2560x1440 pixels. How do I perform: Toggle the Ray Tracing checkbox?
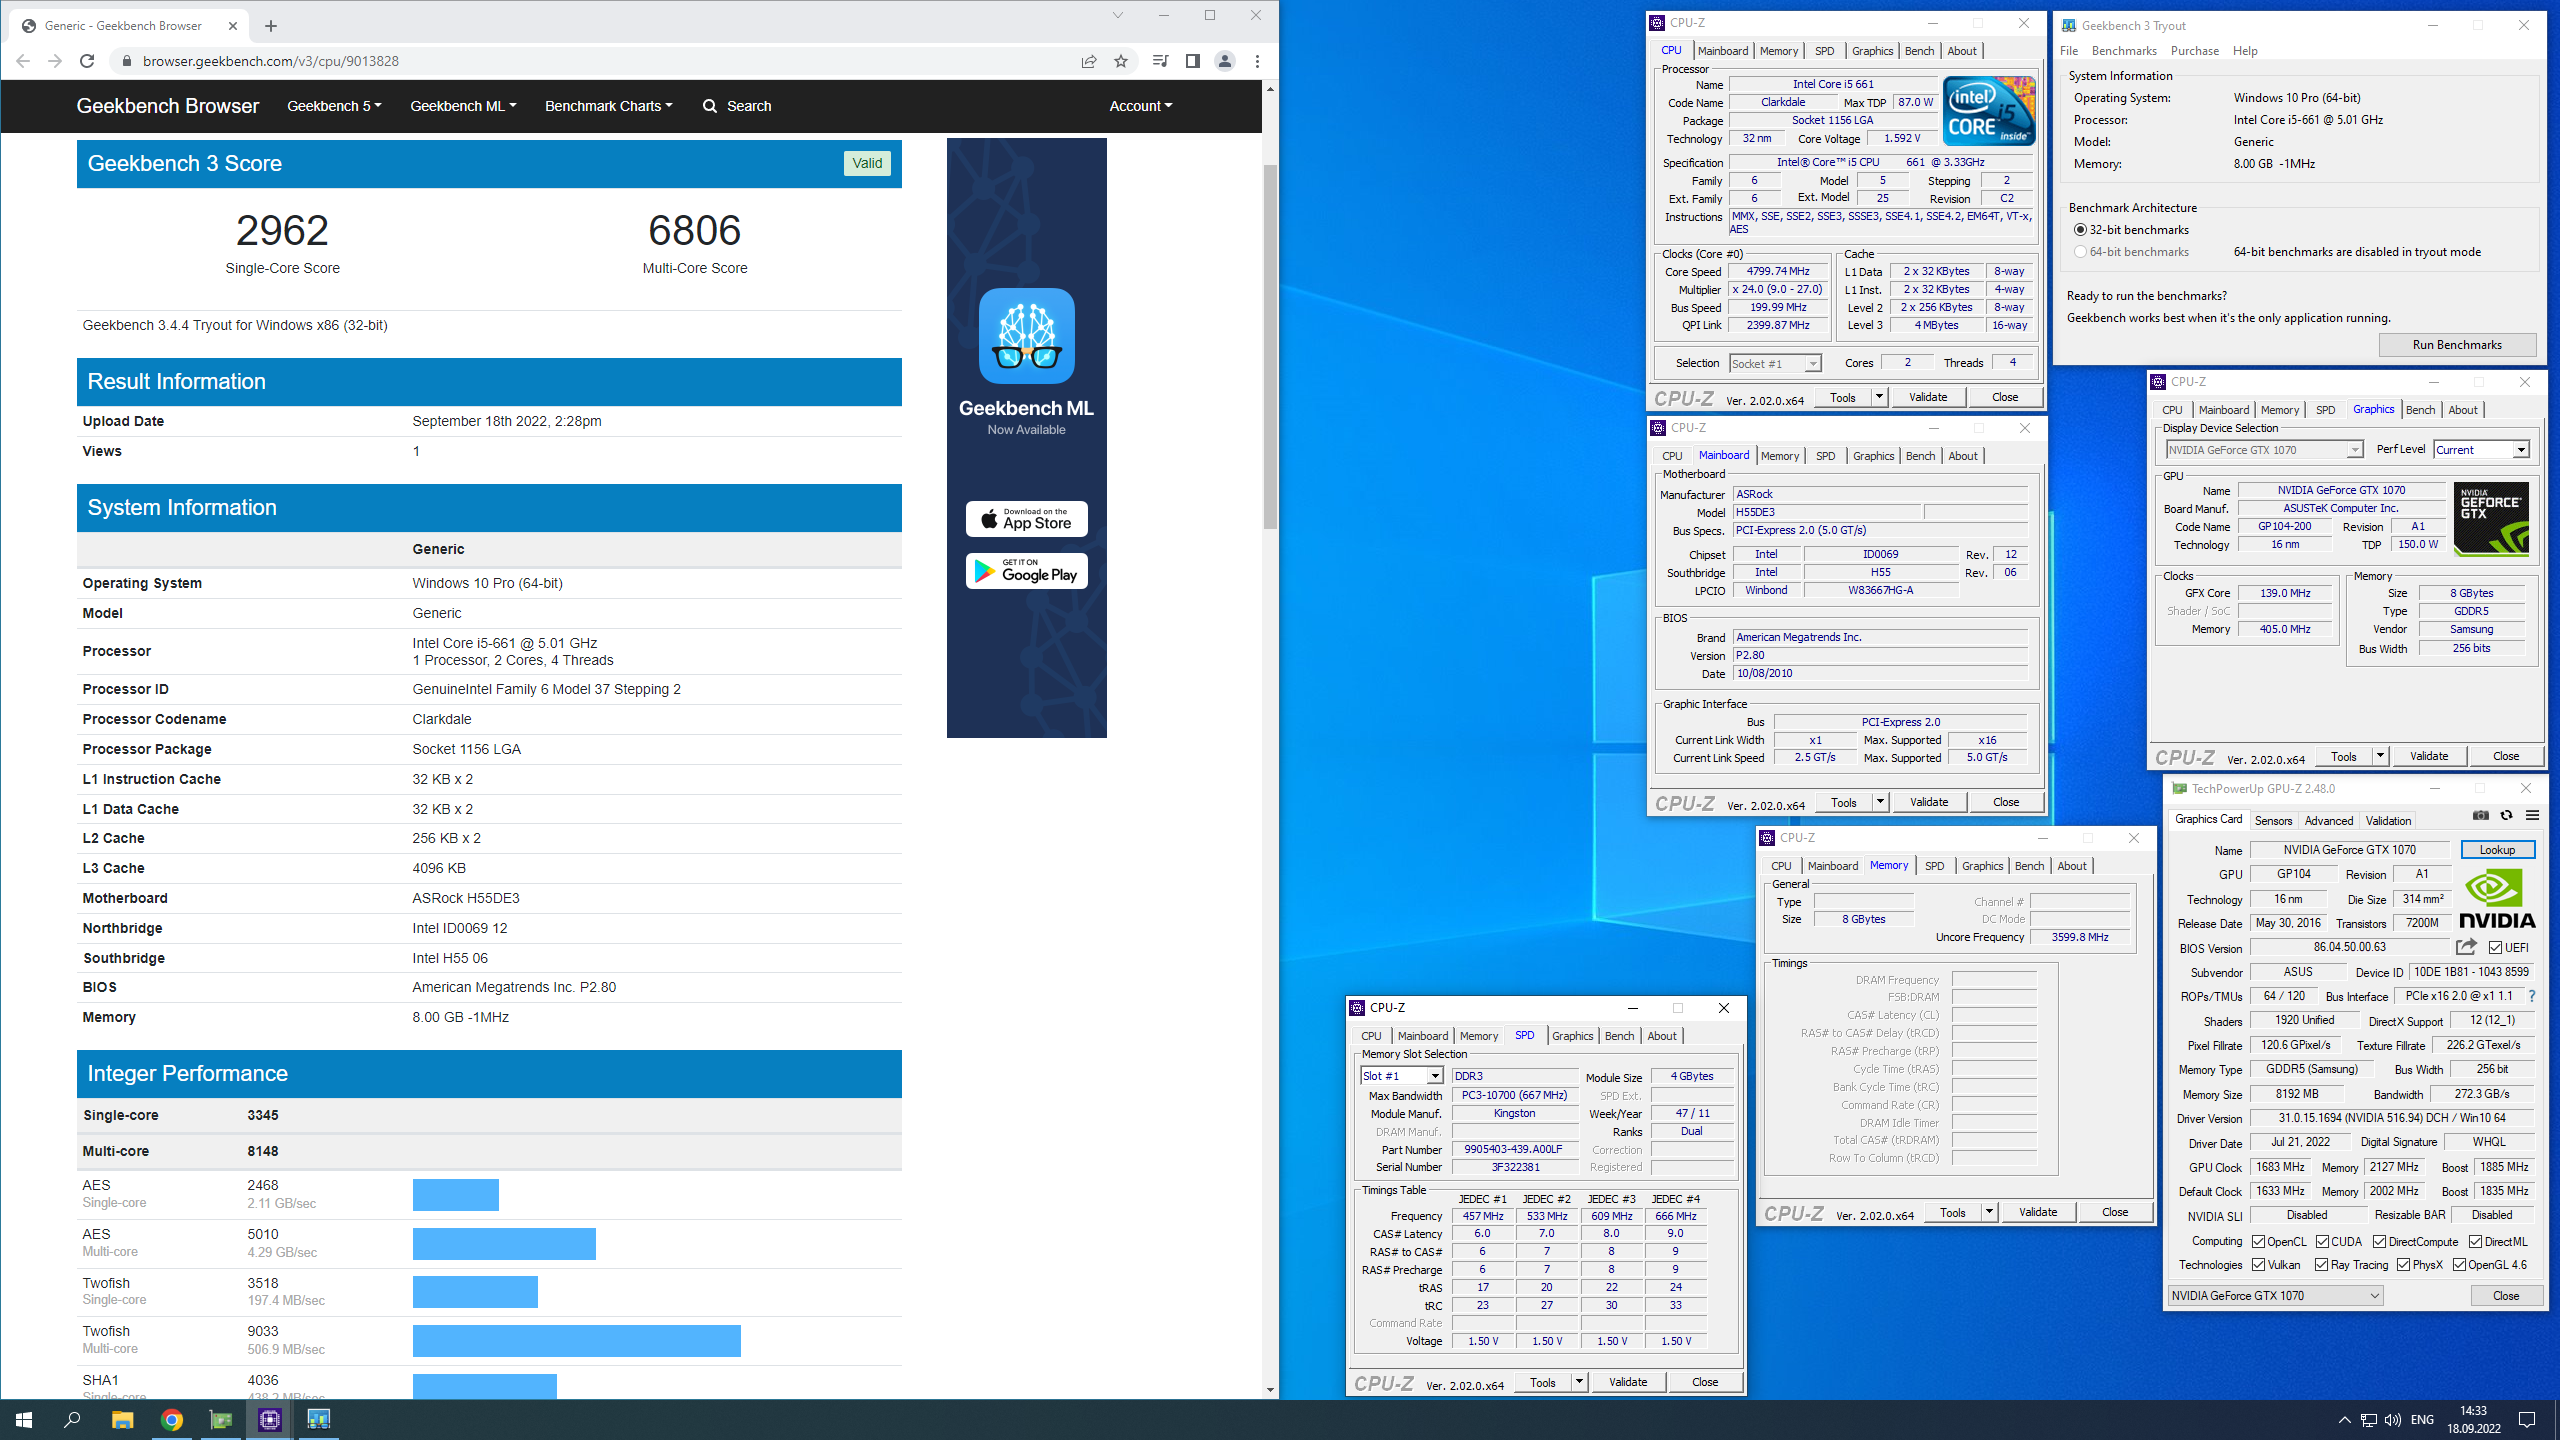click(x=2322, y=1265)
